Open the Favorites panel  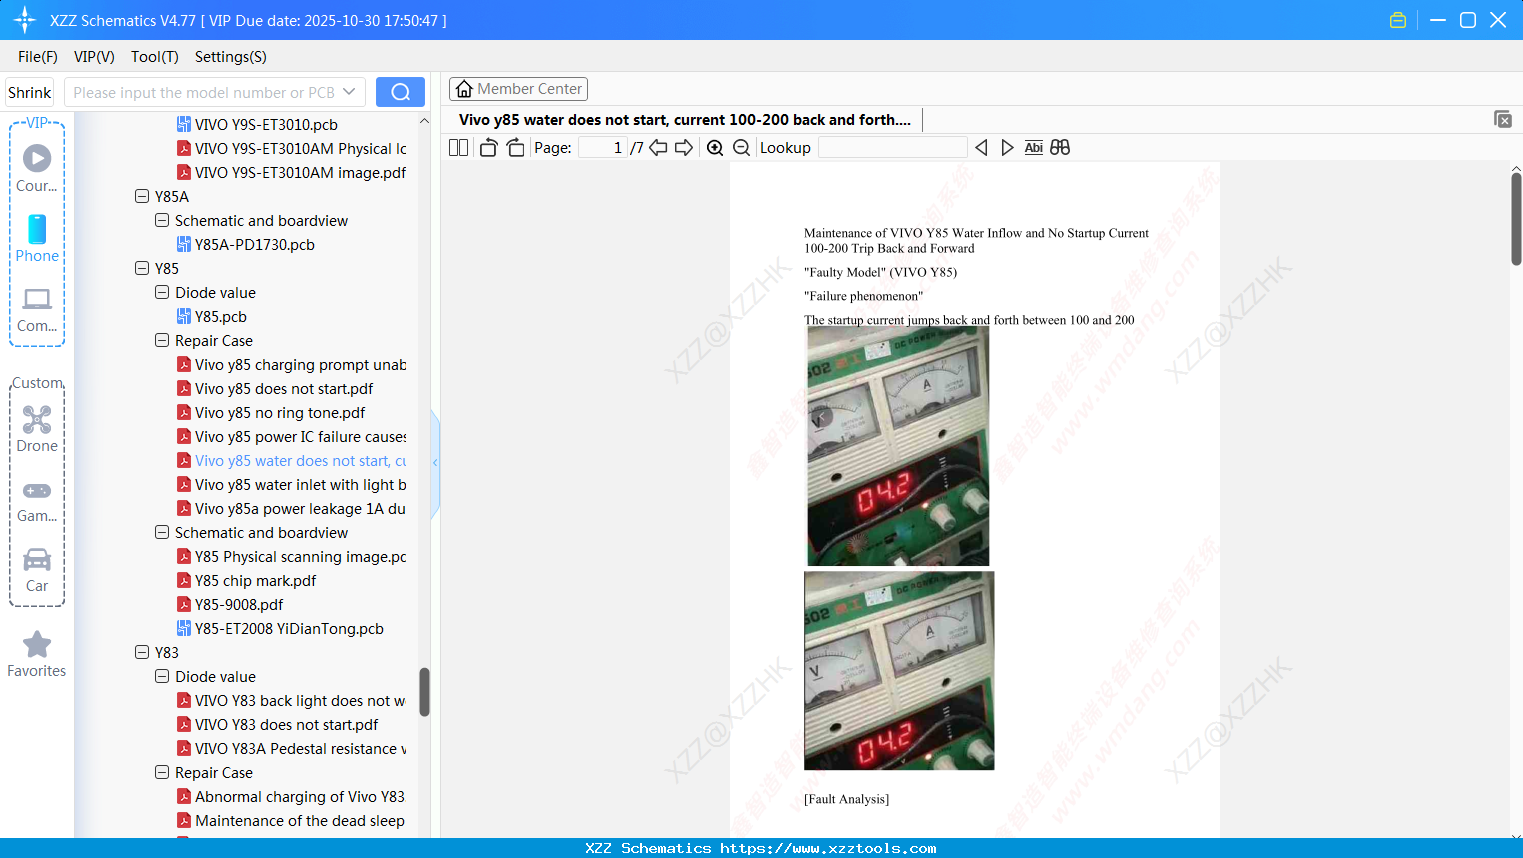(36, 653)
